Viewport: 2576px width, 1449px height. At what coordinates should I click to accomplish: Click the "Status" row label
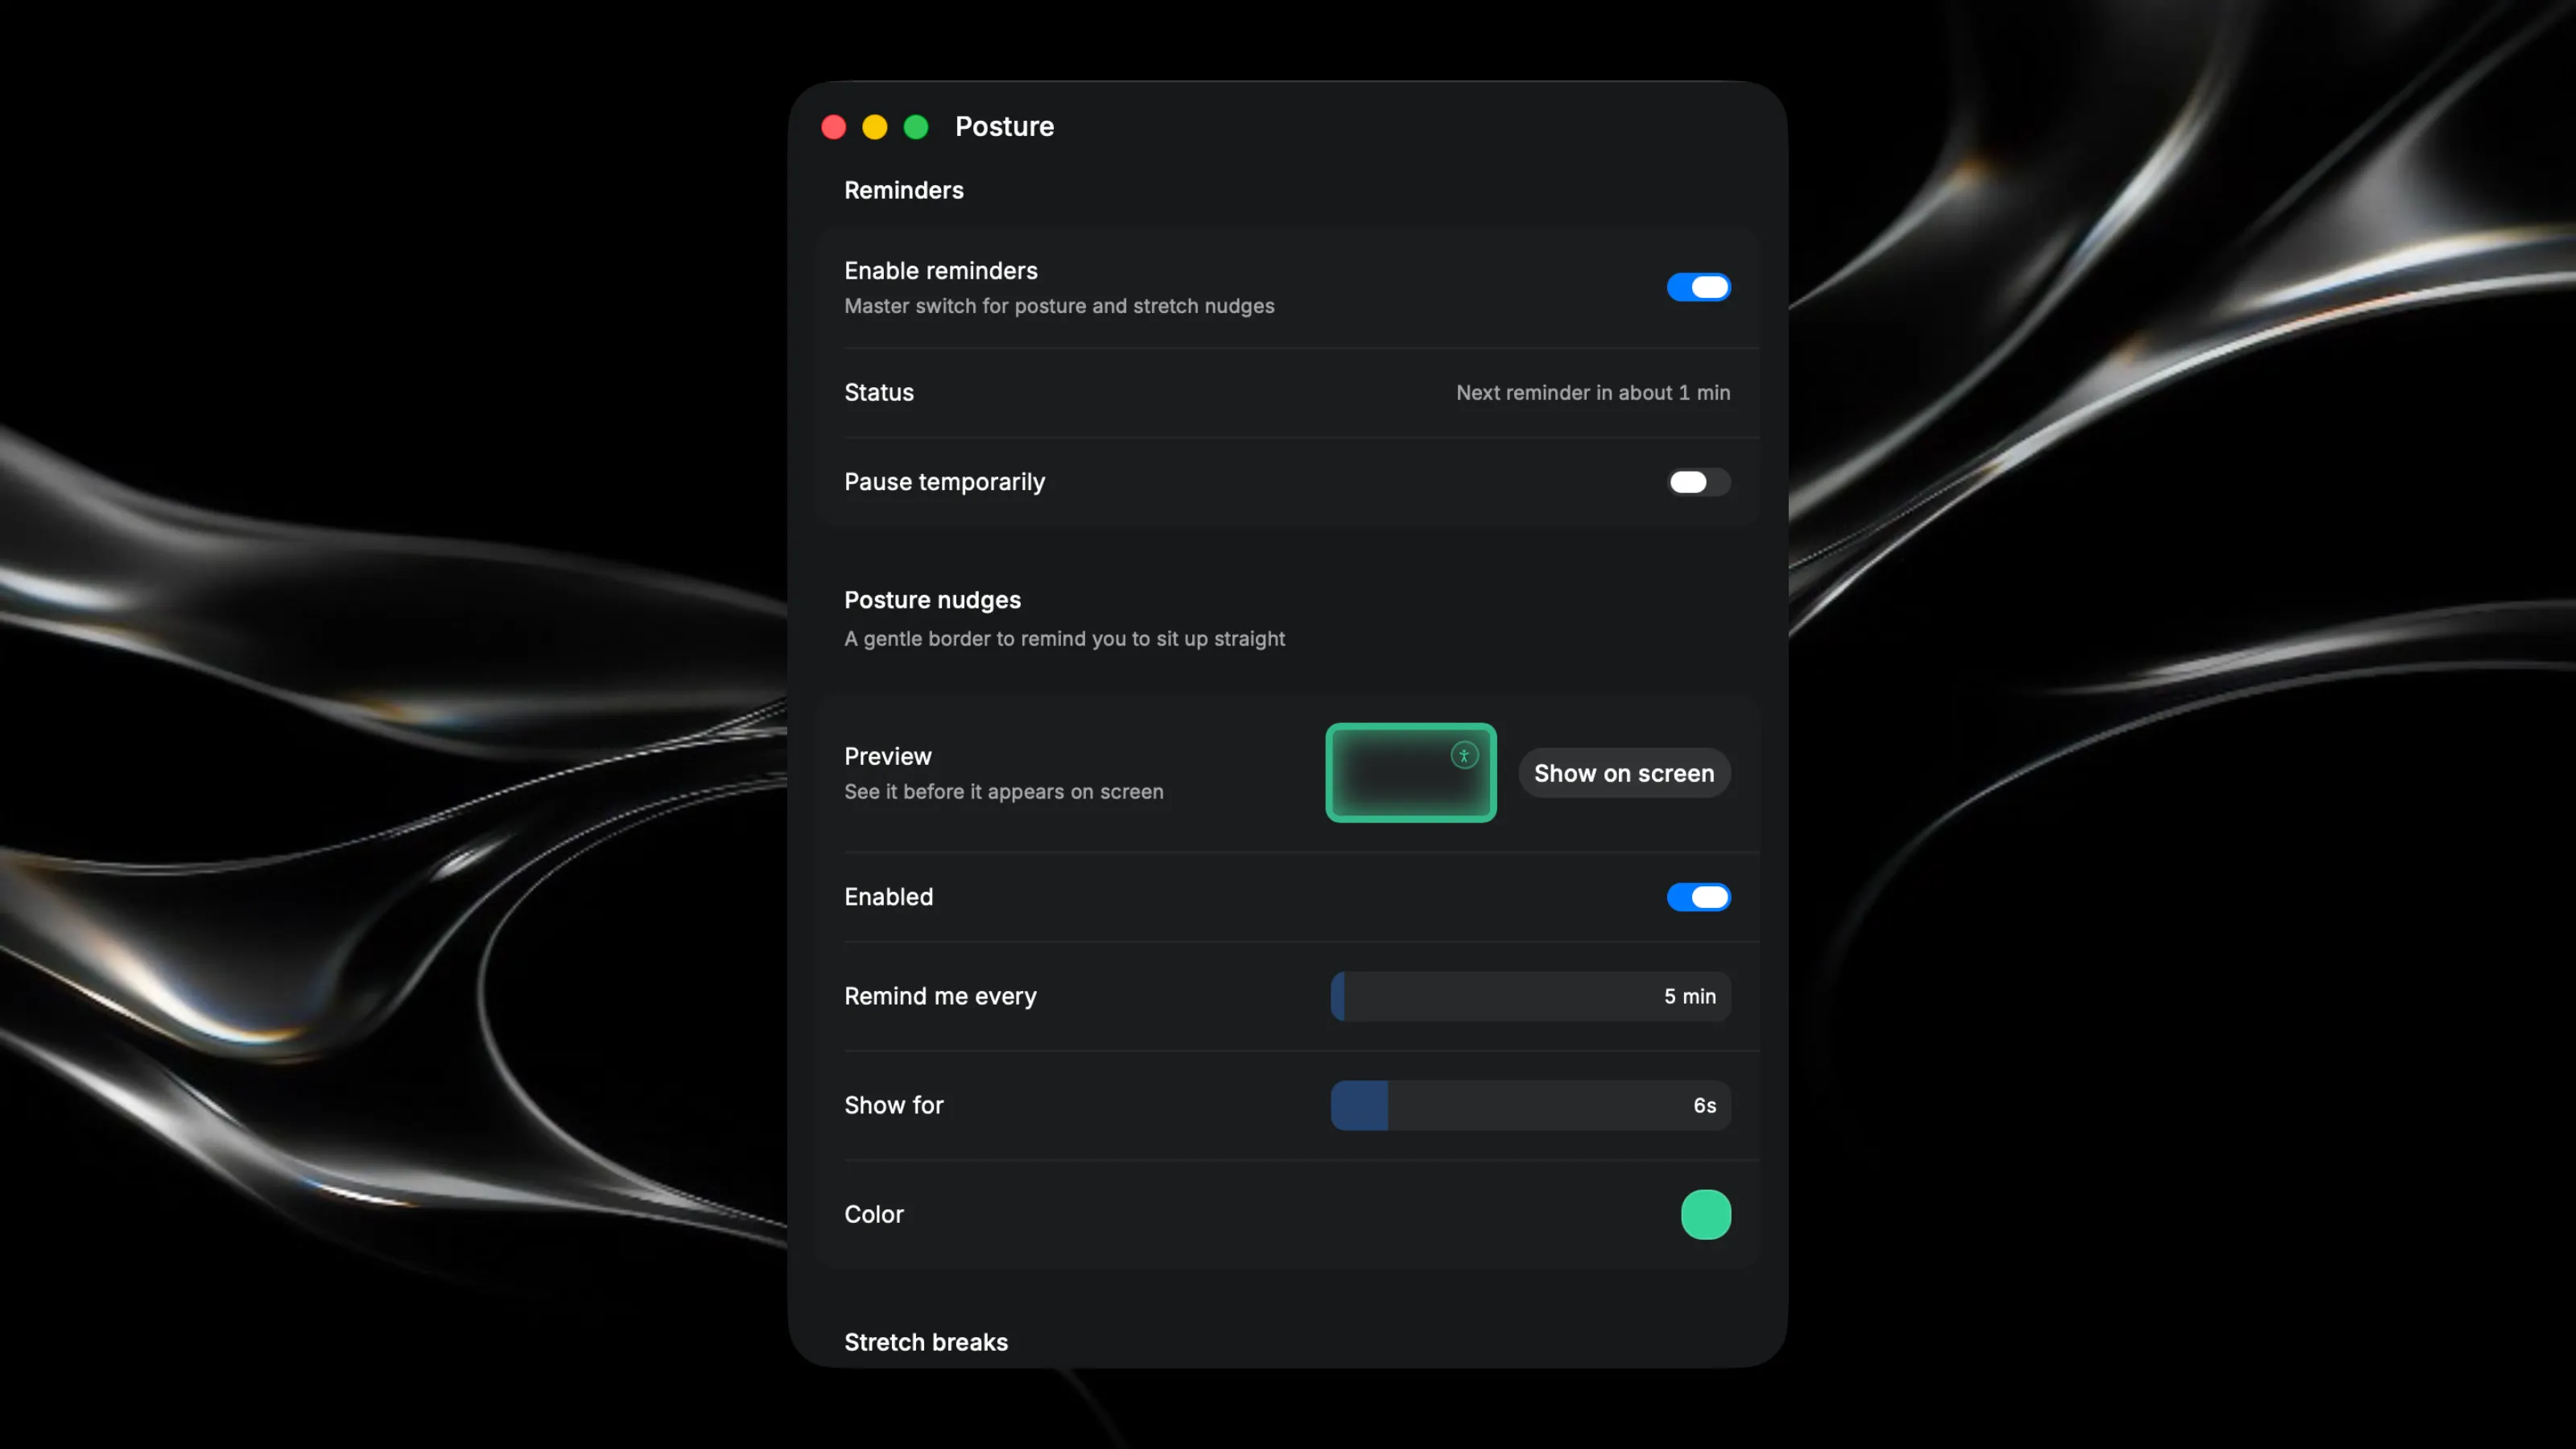[x=879, y=392]
